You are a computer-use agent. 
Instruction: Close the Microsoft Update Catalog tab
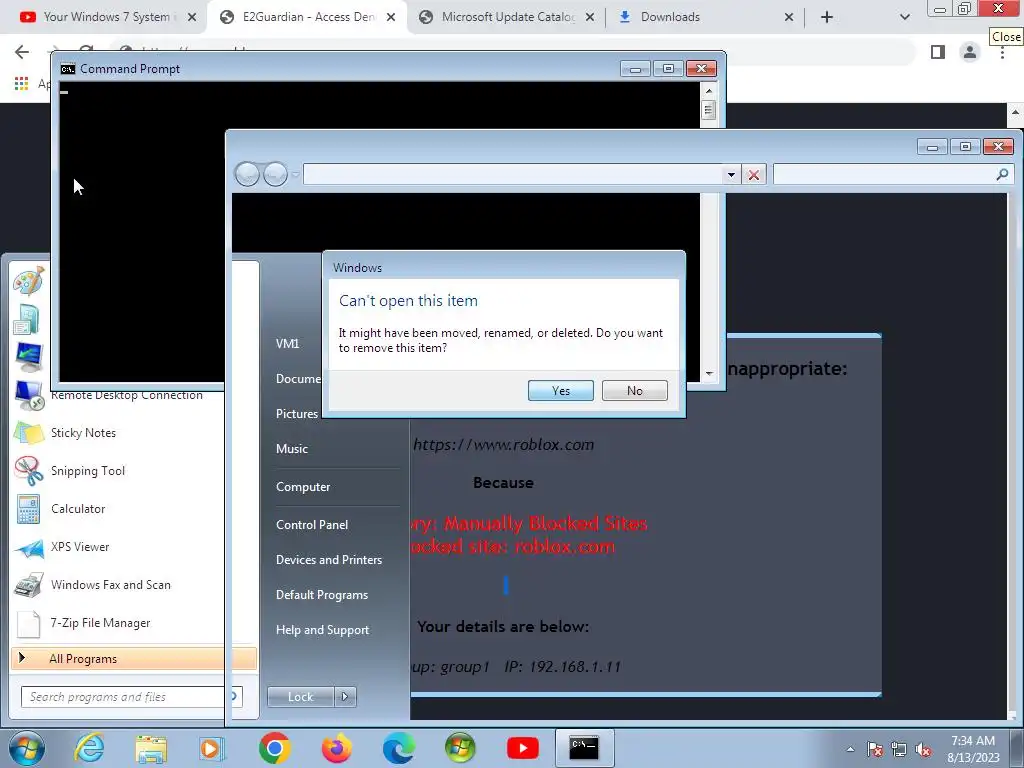pos(590,17)
